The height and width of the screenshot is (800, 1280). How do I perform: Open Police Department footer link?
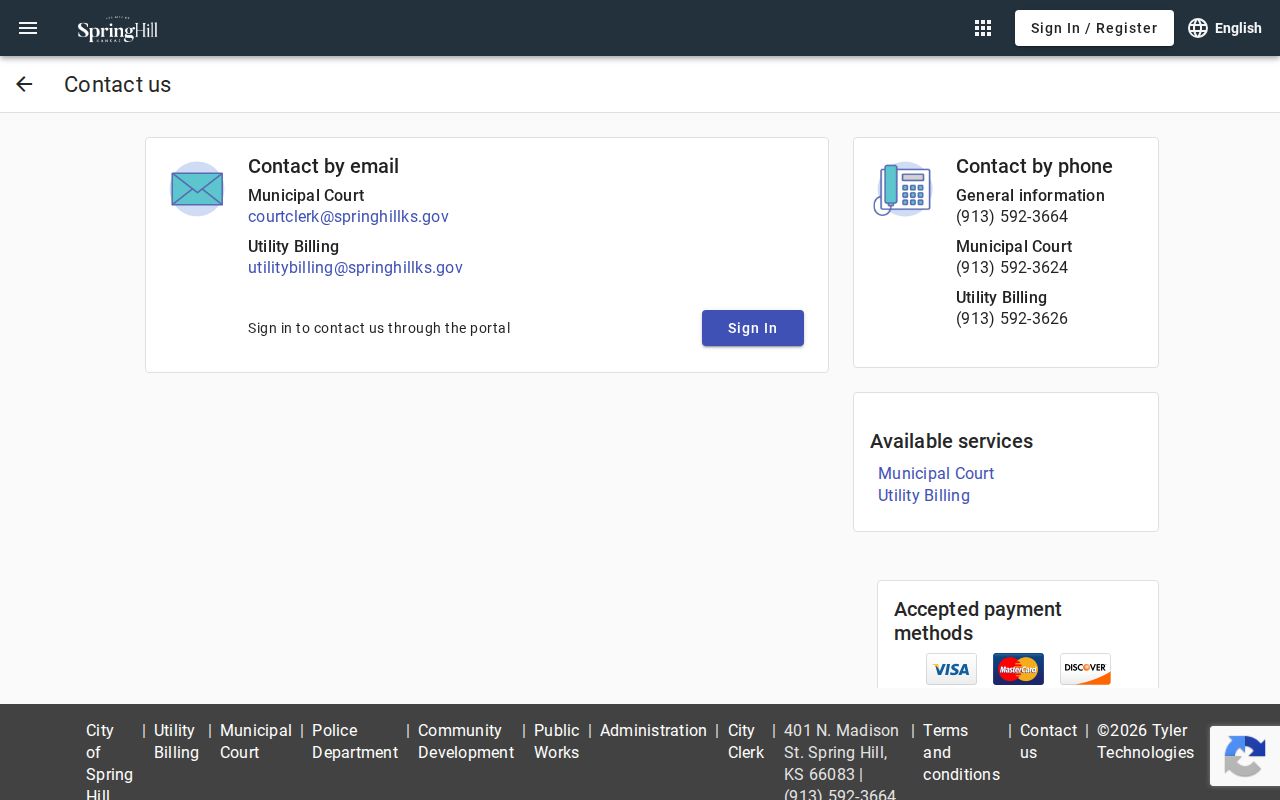click(x=355, y=741)
